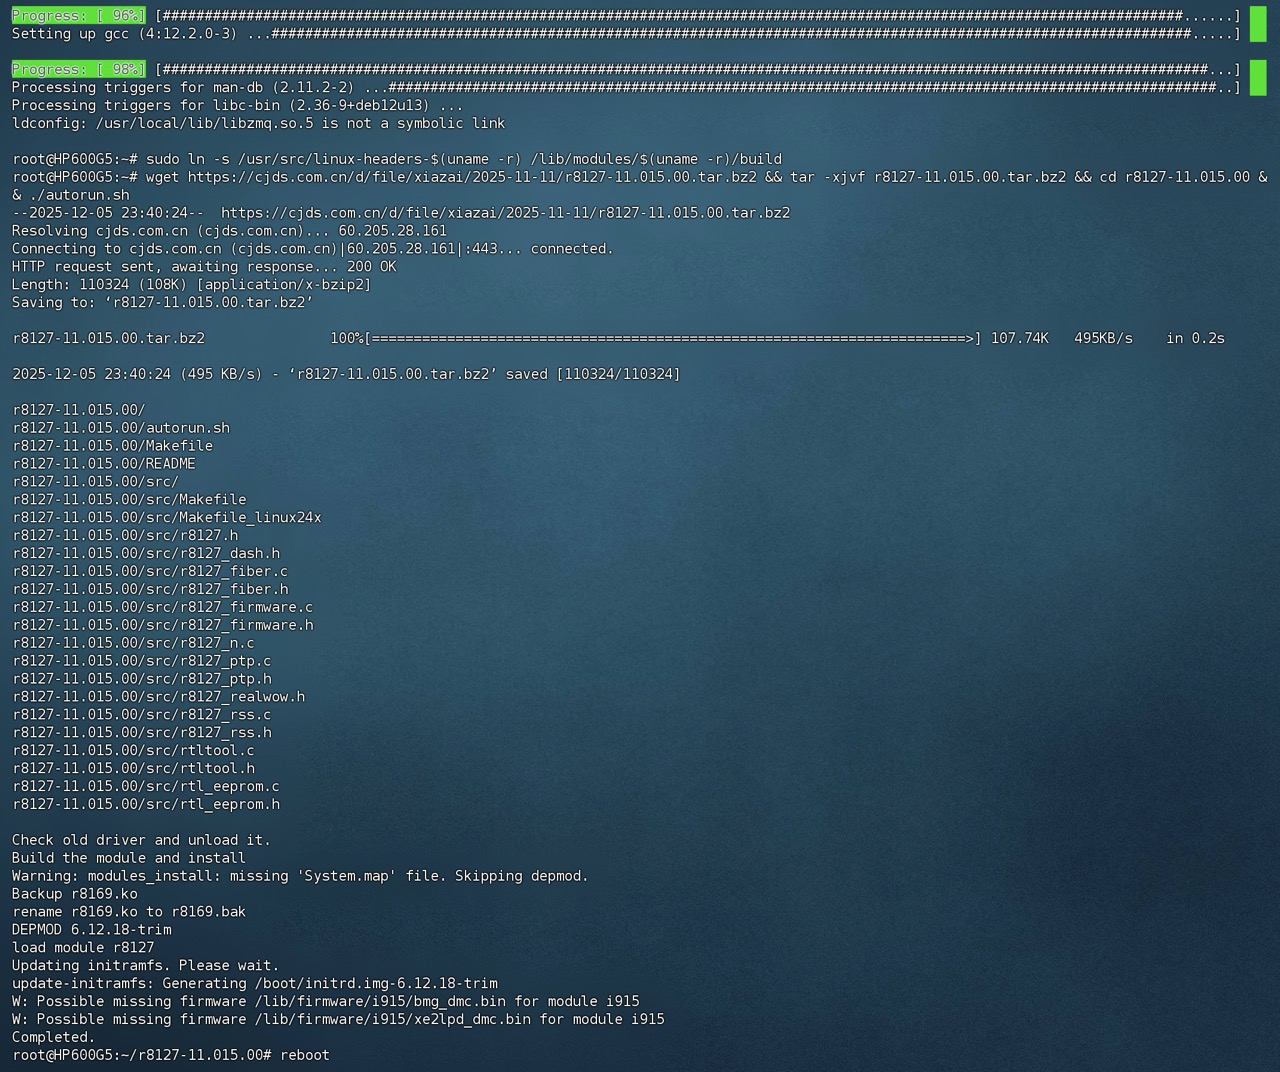The height and width of the screenshot is (1072, 1280).
Task: Click the "src/rtltool.h" entry
Action: click(134, 769)
